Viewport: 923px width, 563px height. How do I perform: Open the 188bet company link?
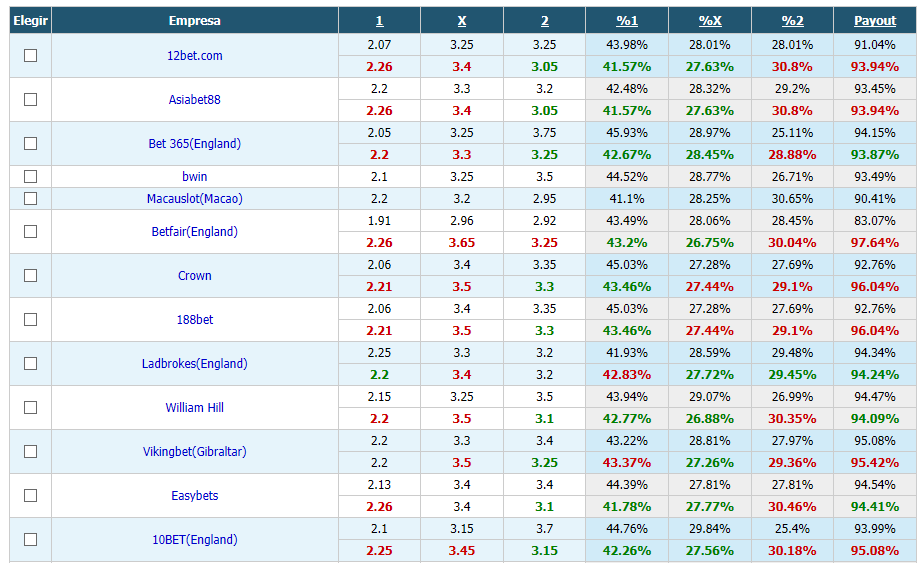(195, 320)
